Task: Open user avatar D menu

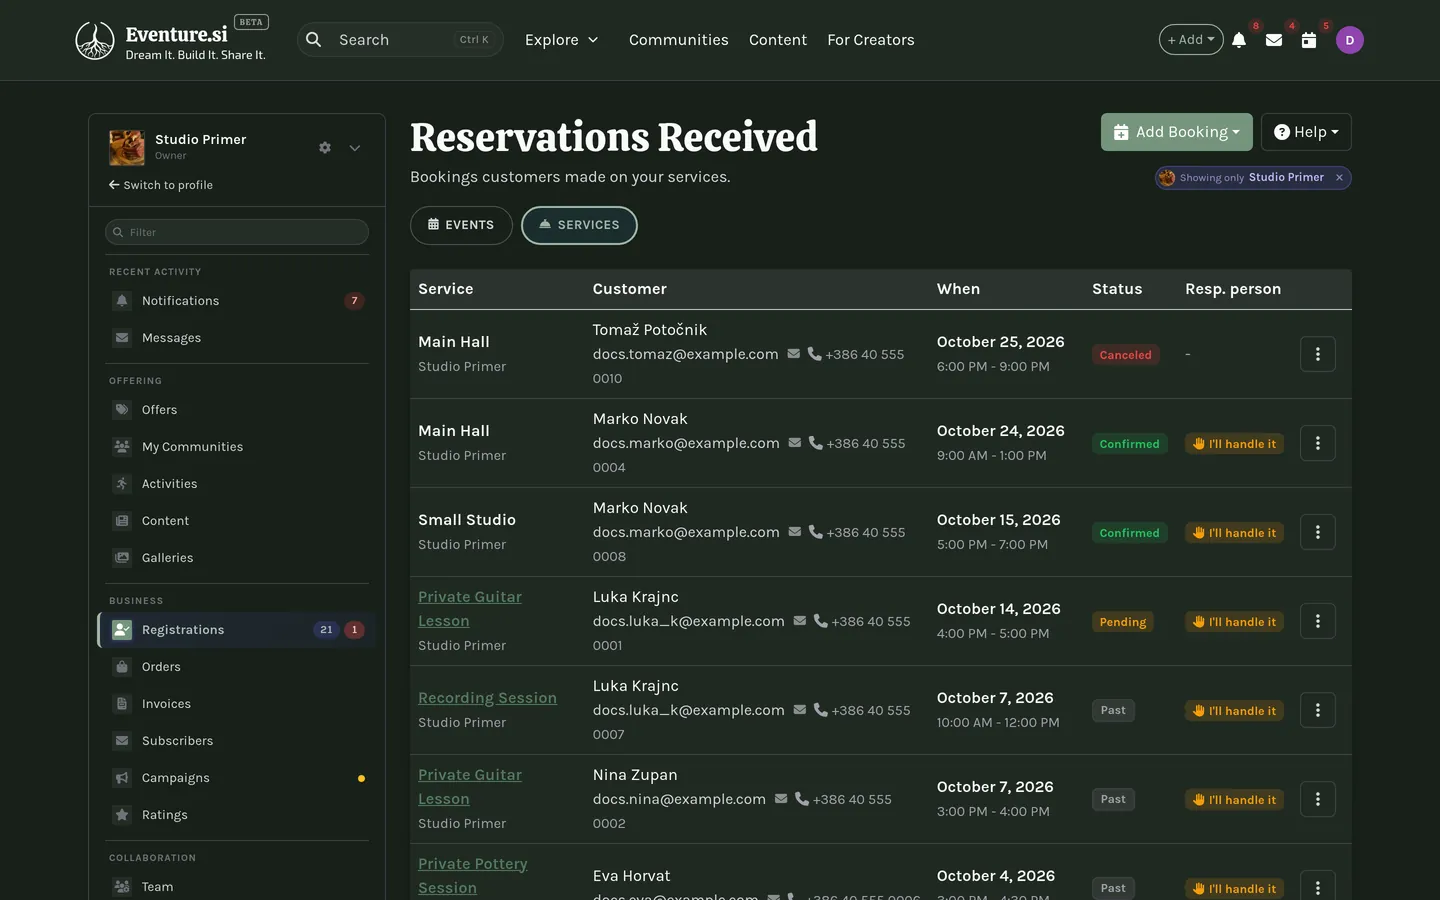Action: pos(1350,40)
